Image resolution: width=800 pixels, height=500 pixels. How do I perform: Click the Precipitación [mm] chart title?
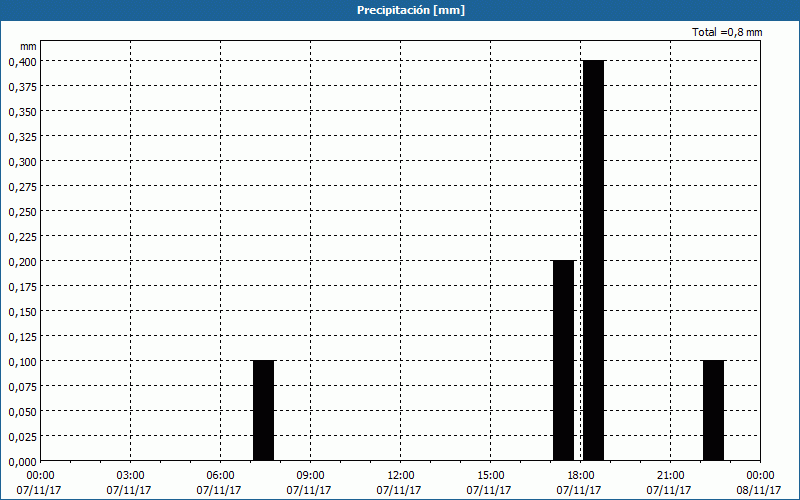[x=411, y=10]
